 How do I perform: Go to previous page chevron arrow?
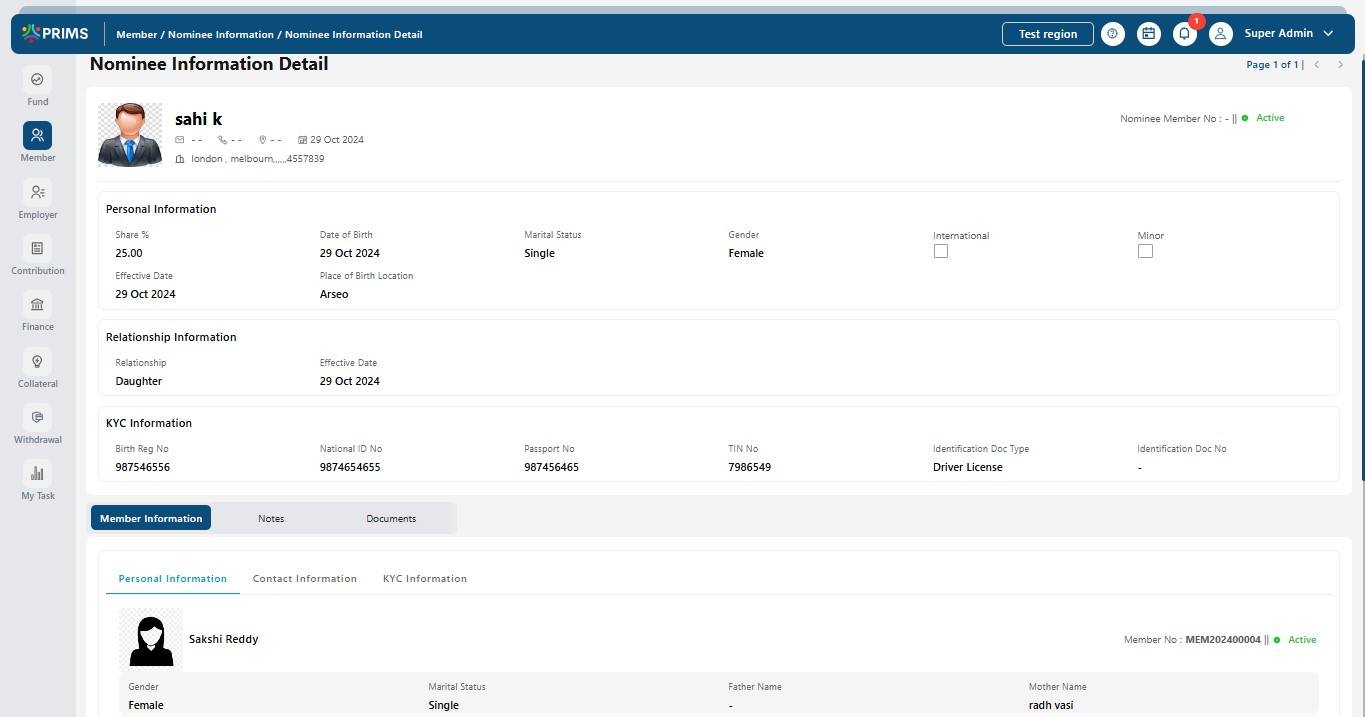click(1317, 65)
